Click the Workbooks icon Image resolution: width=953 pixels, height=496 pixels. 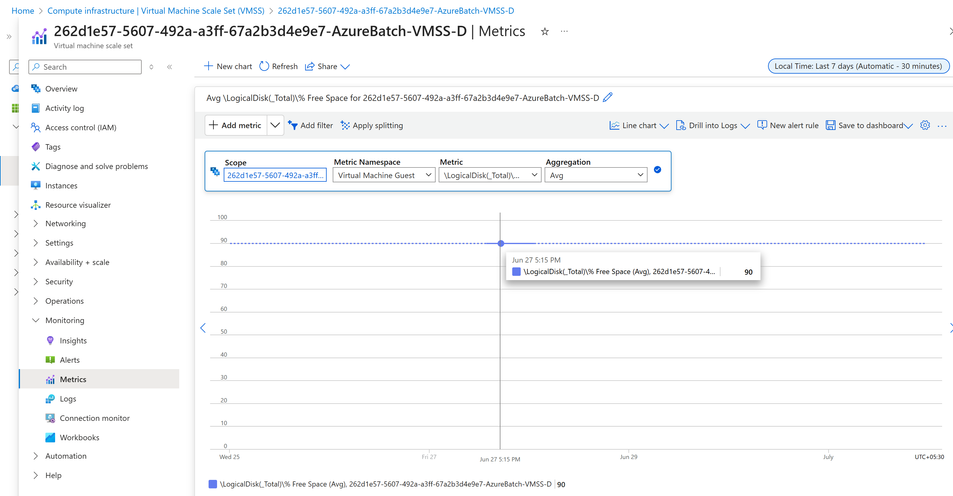pyautogui.click(x=50, y=438)
